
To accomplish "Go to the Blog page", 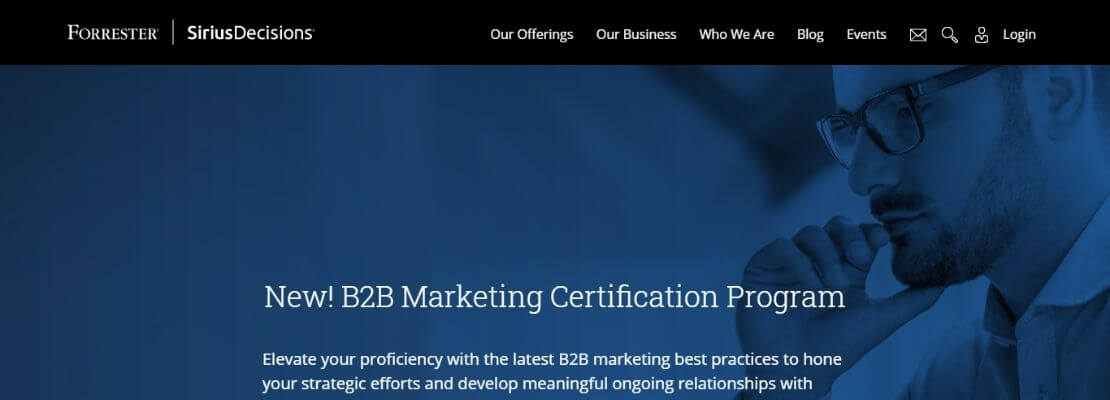I will (810, 34).
